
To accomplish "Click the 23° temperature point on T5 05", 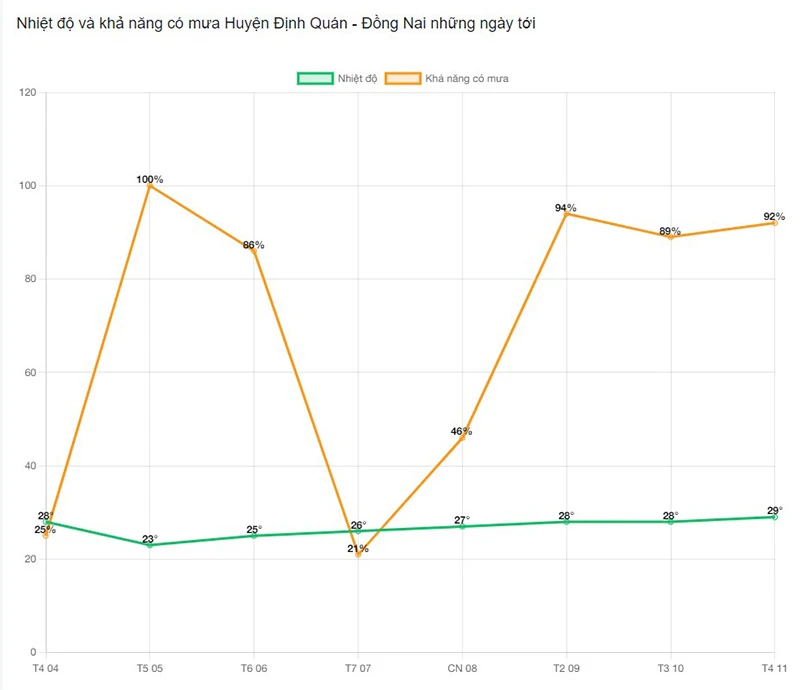I will point(150,545).
